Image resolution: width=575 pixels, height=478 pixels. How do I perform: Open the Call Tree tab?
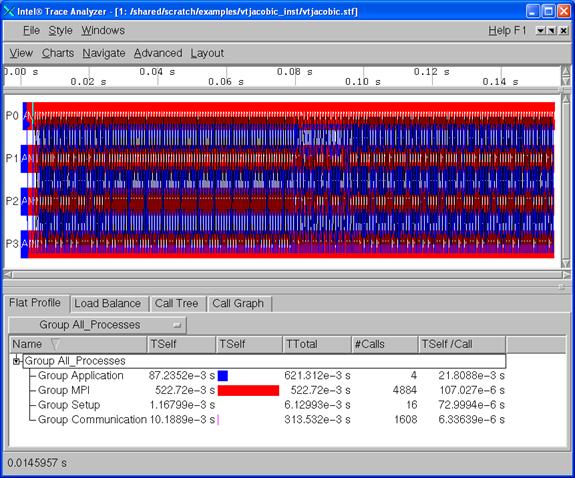pos(177,304)
